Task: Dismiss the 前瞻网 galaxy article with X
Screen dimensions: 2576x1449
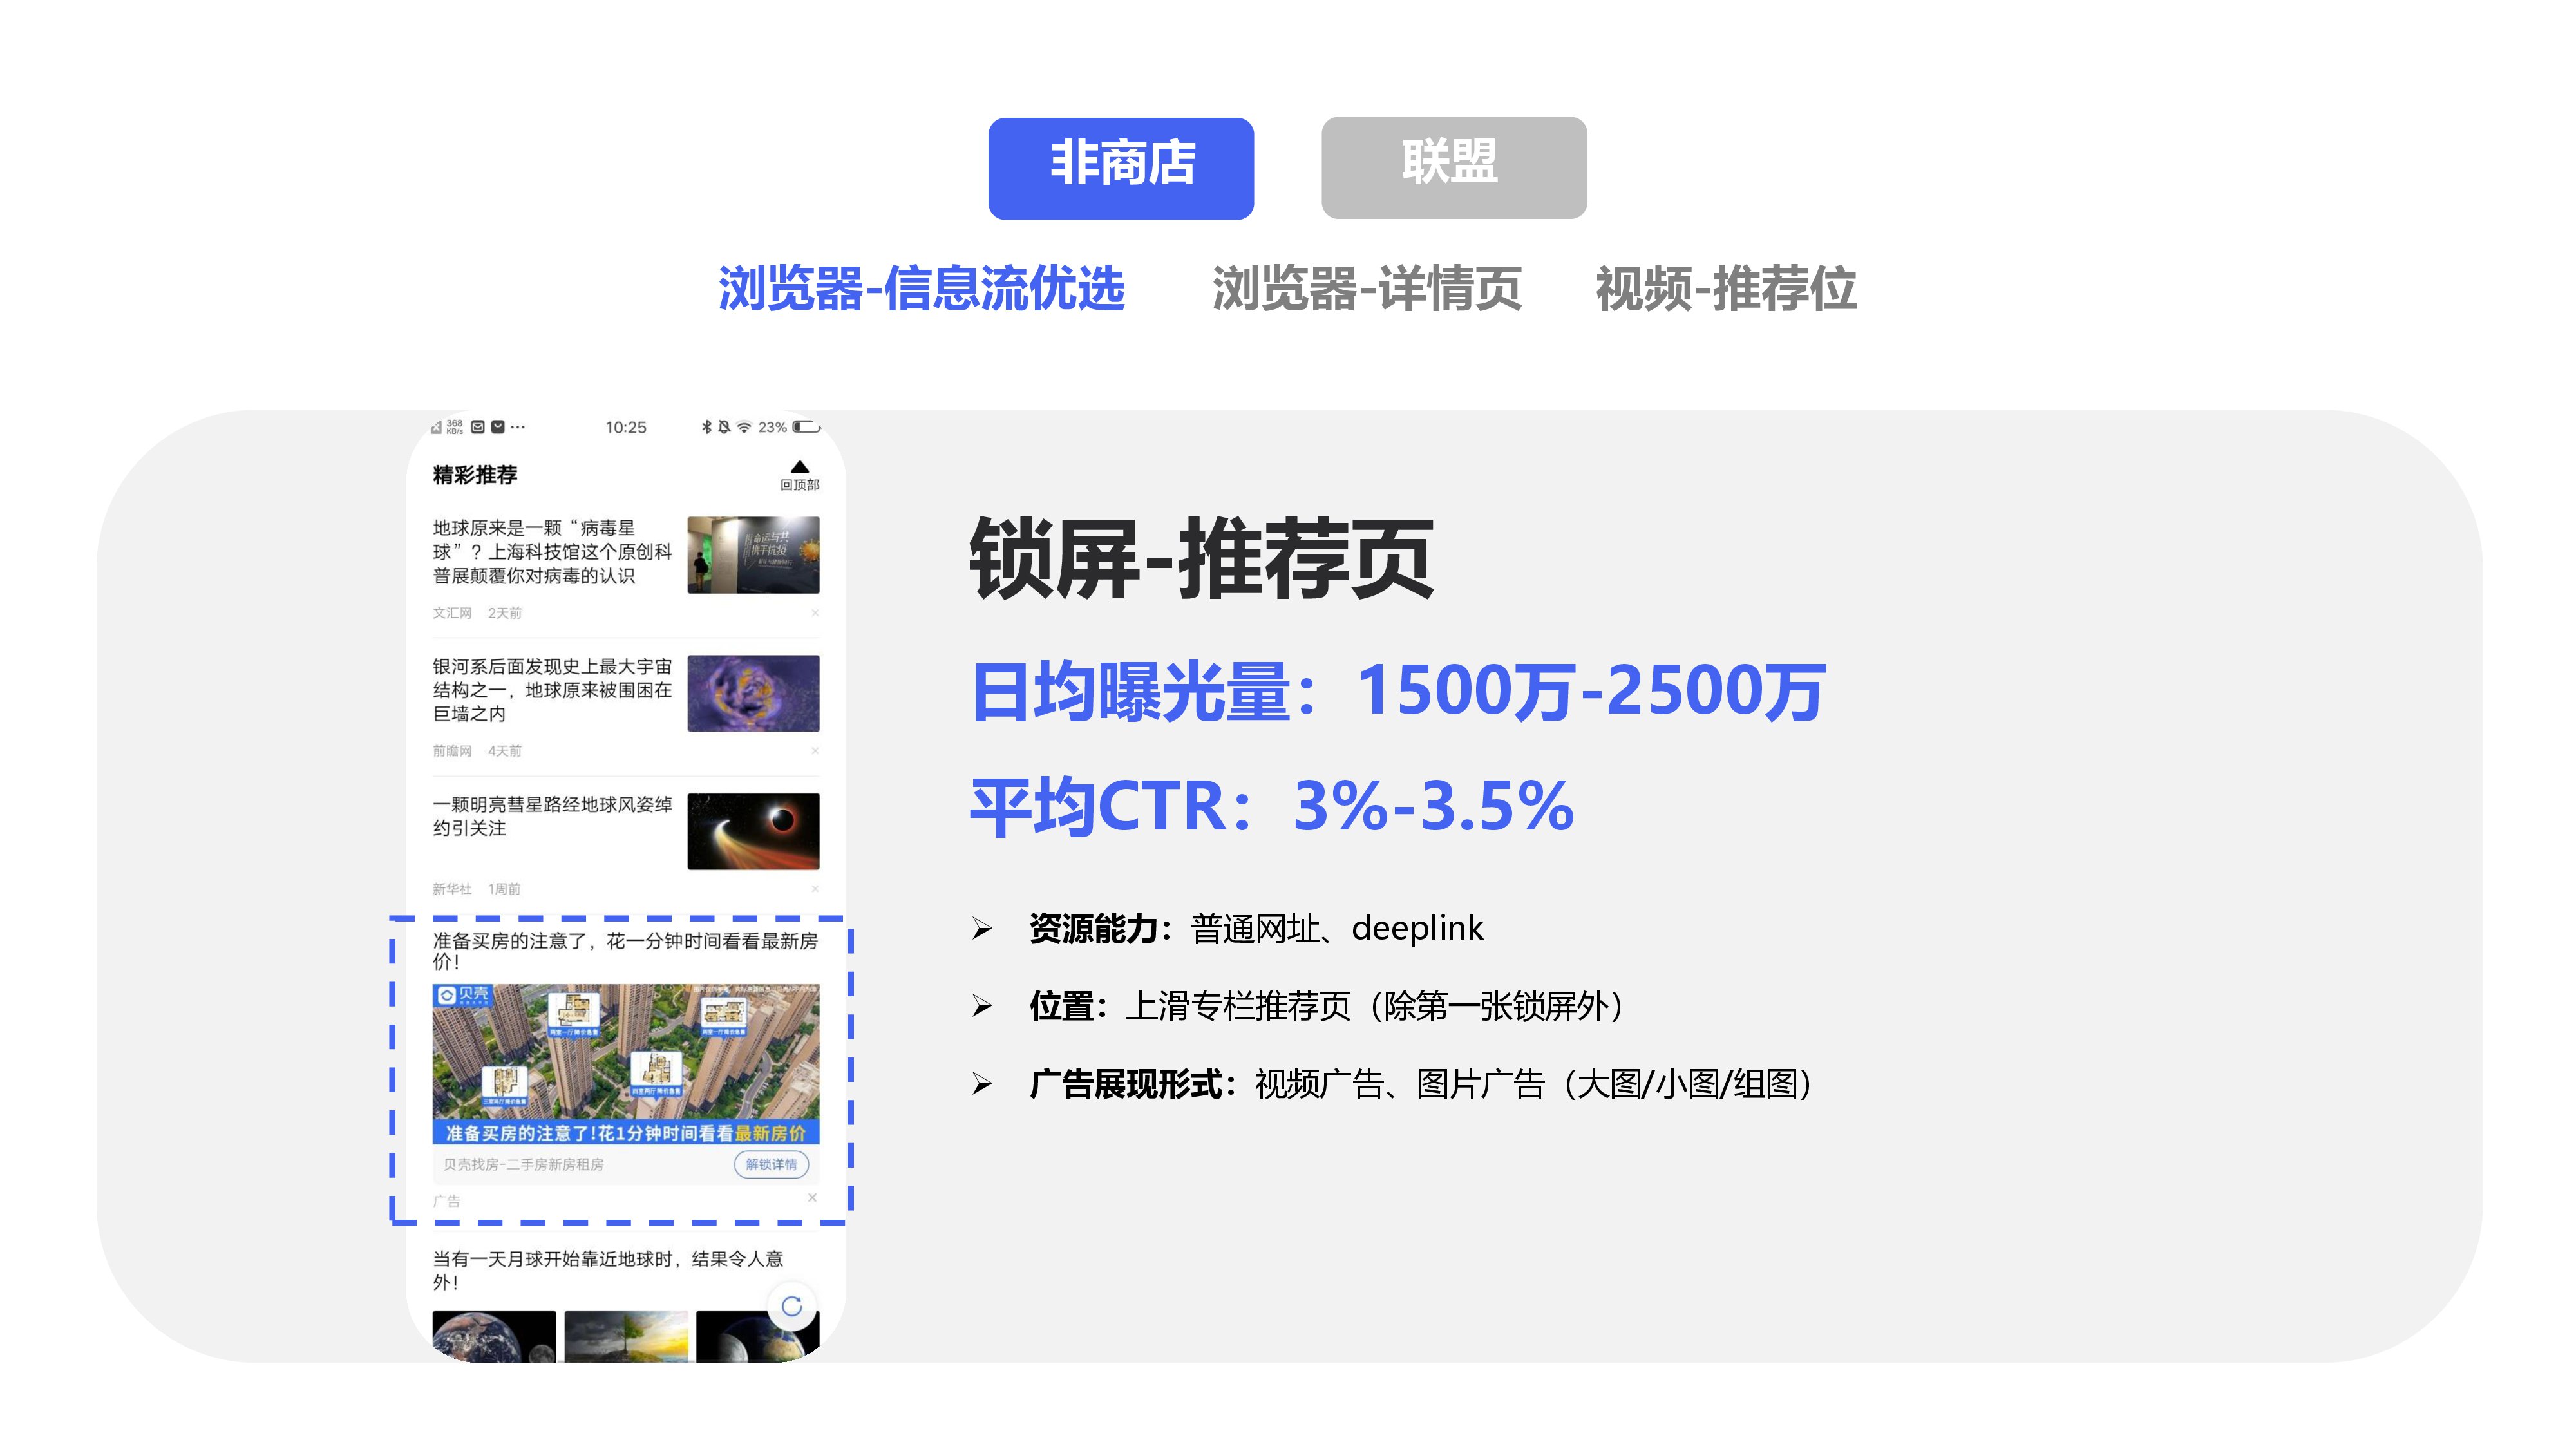Action: coord(815,751)
